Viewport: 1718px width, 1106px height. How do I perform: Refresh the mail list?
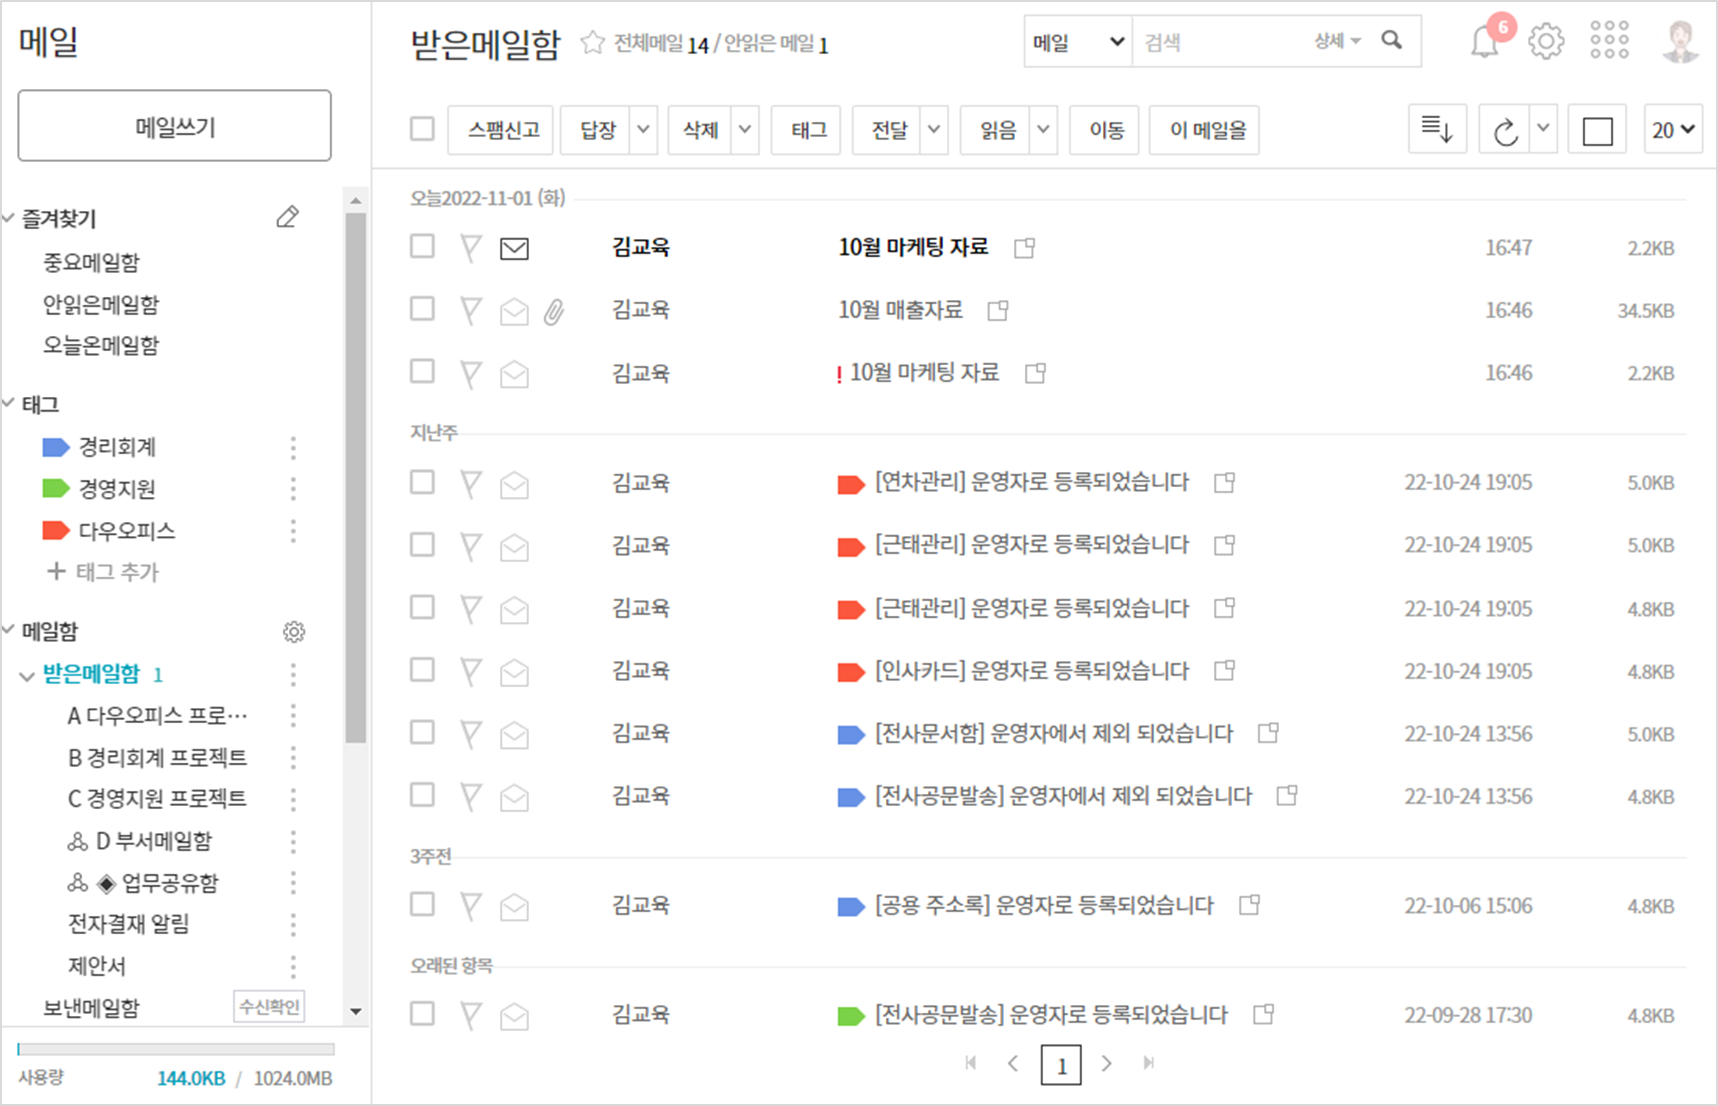(1505, 130)
